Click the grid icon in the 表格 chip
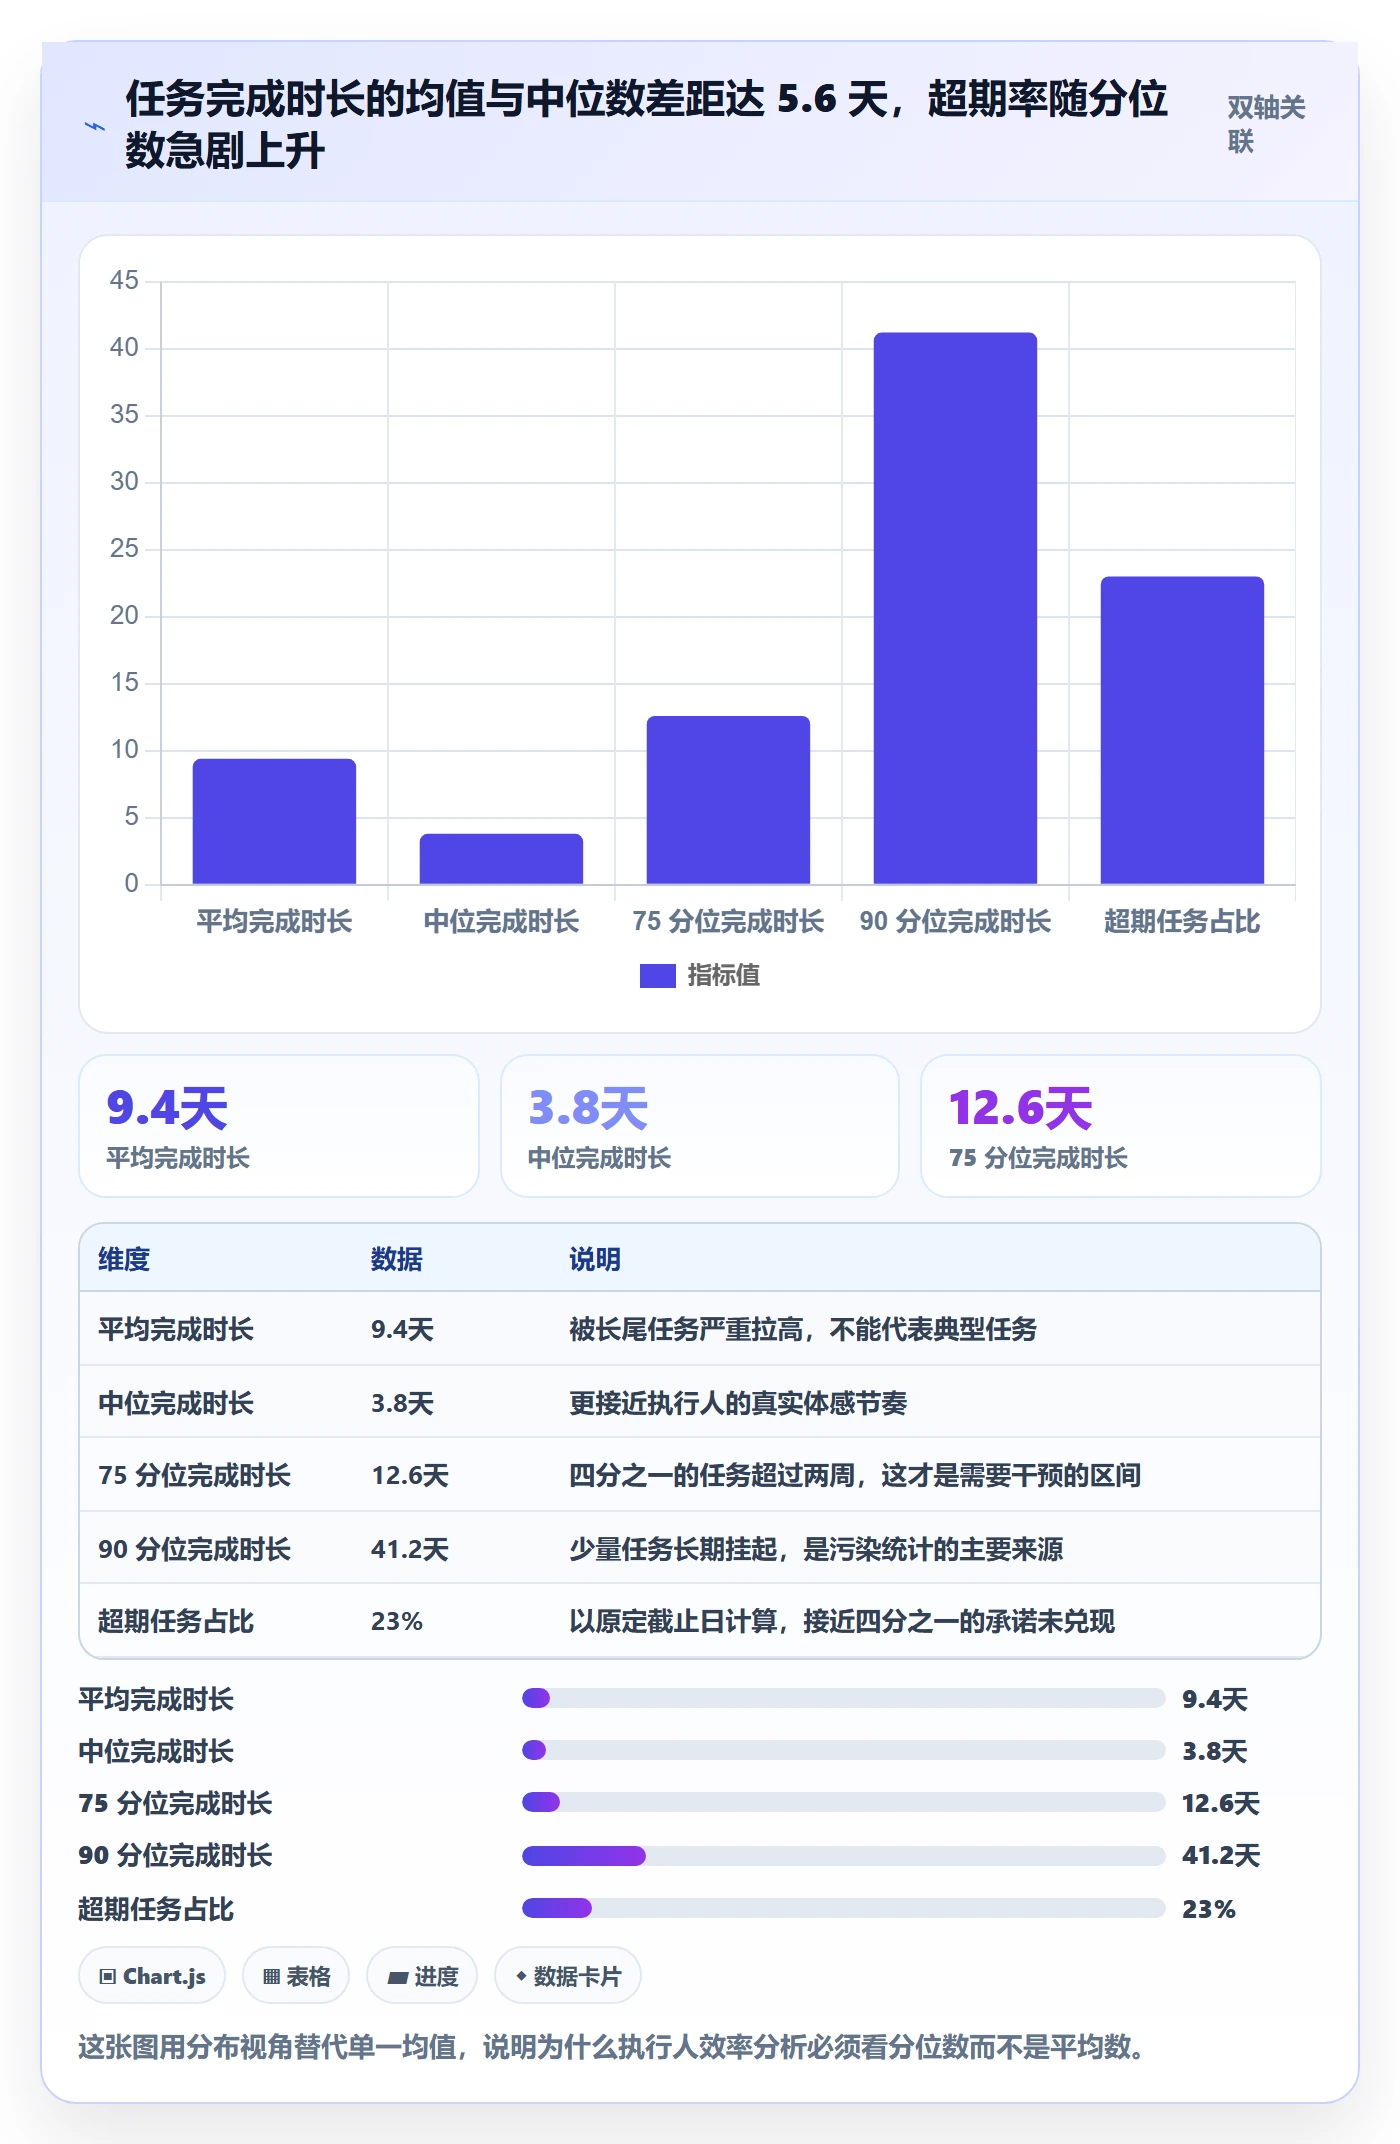 [271, 1976]
